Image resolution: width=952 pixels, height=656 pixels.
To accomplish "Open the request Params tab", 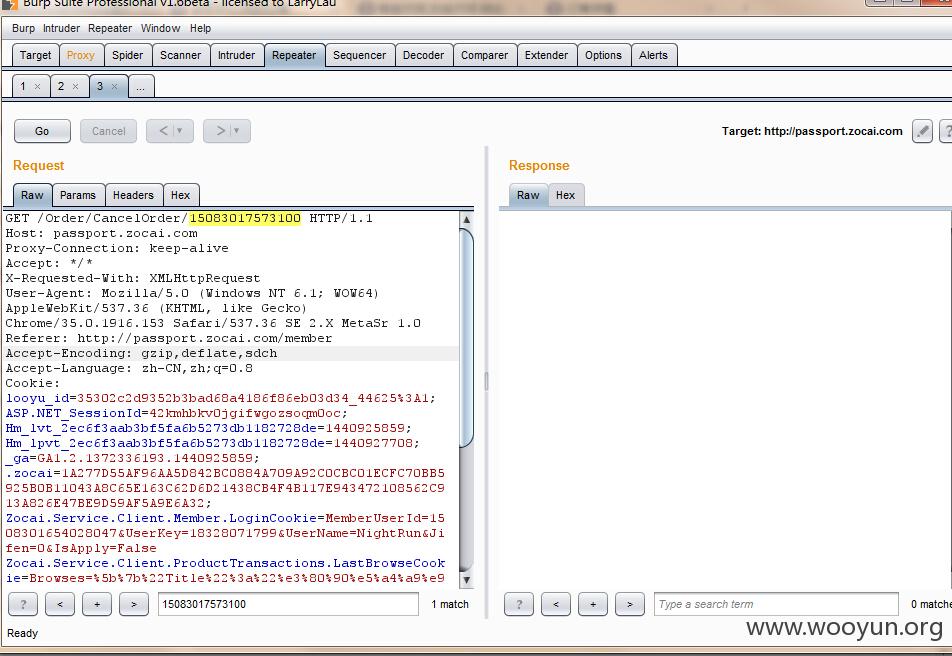I will (78, 195).
